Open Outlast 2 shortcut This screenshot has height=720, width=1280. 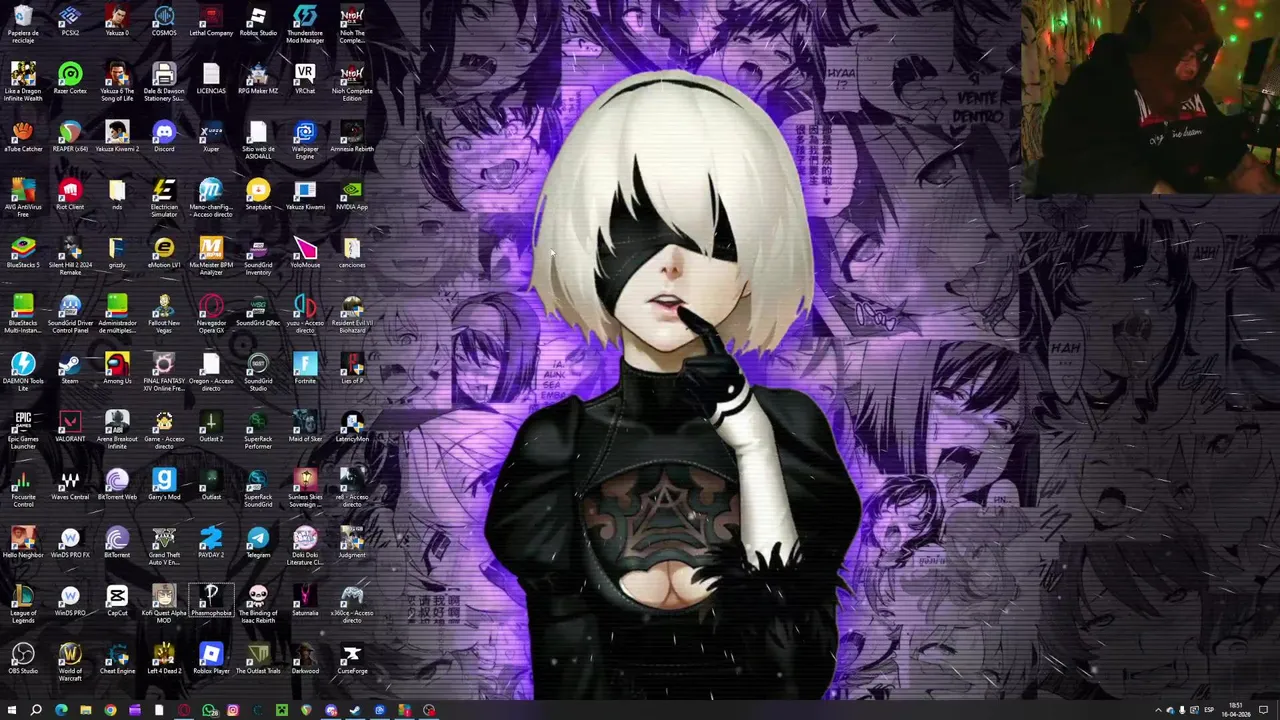click(x=211, y=427)
